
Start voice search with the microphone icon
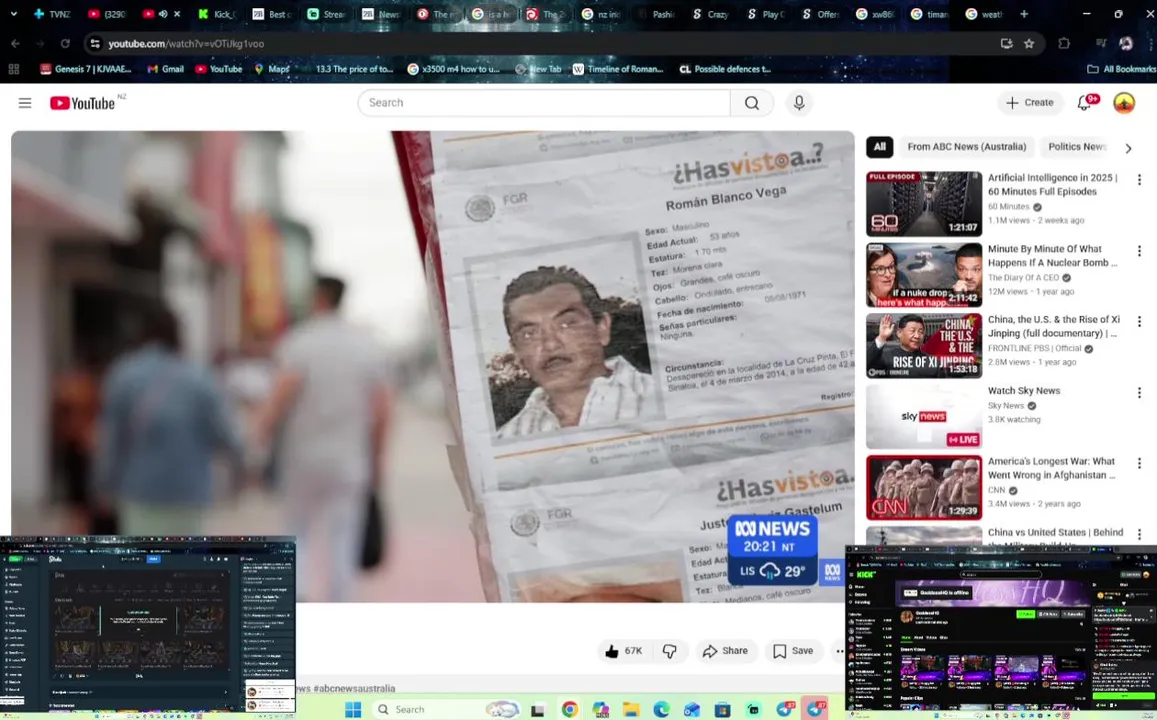[x=798, y=103]
